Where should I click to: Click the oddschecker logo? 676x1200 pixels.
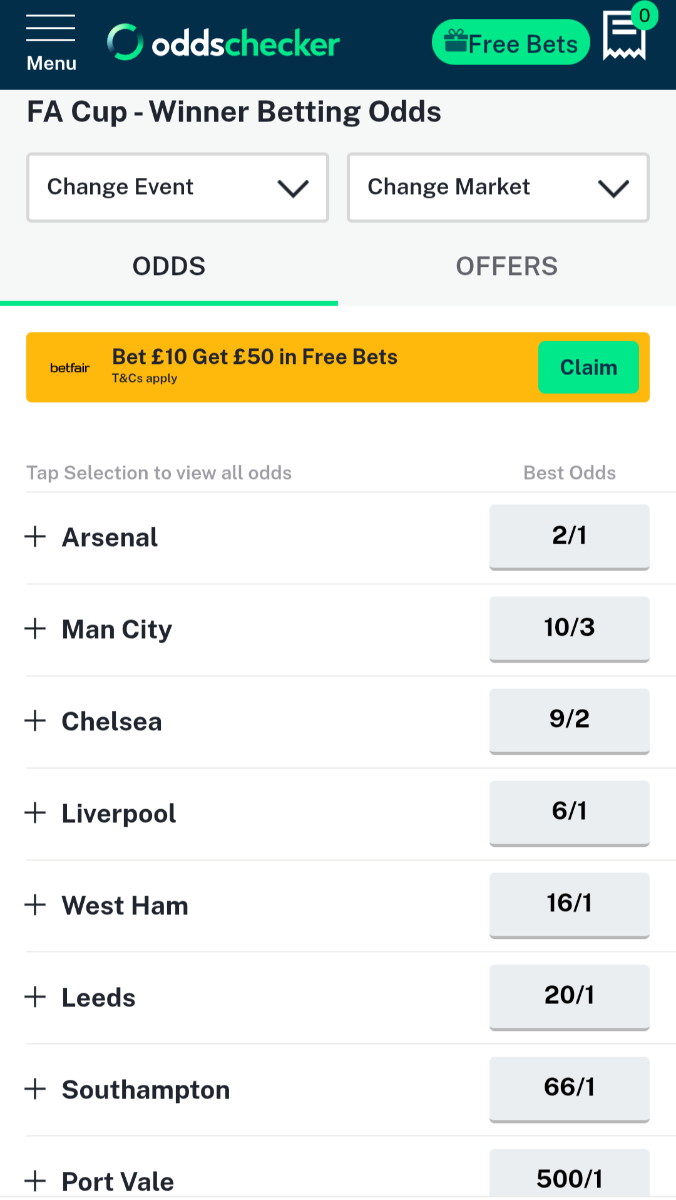[224, 43]
